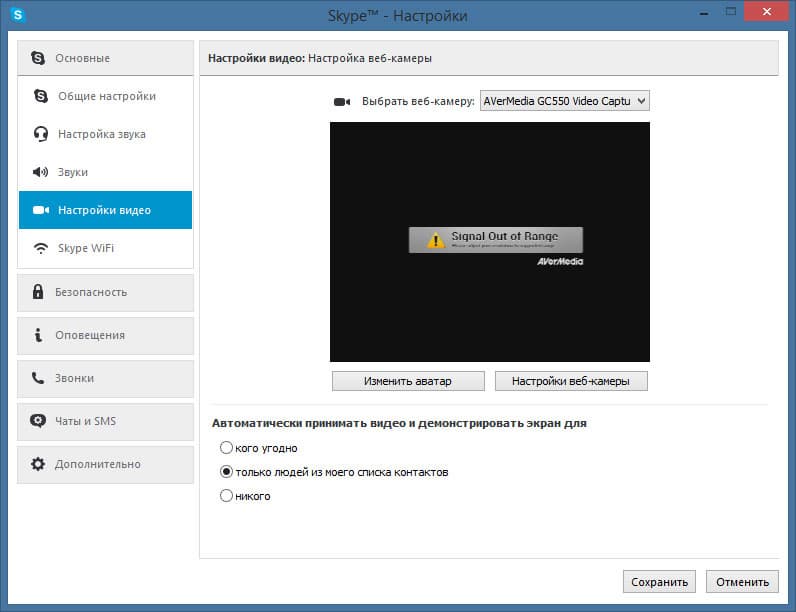Click the phone handset icon beside Звонки
This screenshot has height=612, width=796.
38,378
